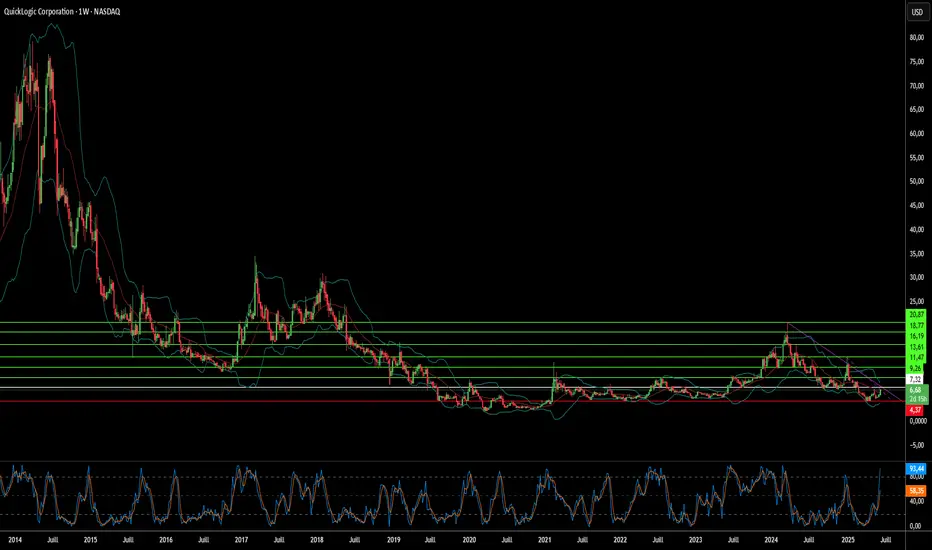Screen dimensions: 932x550
Task: Select the 18,77 green price tag
Action: pos(917,325)
